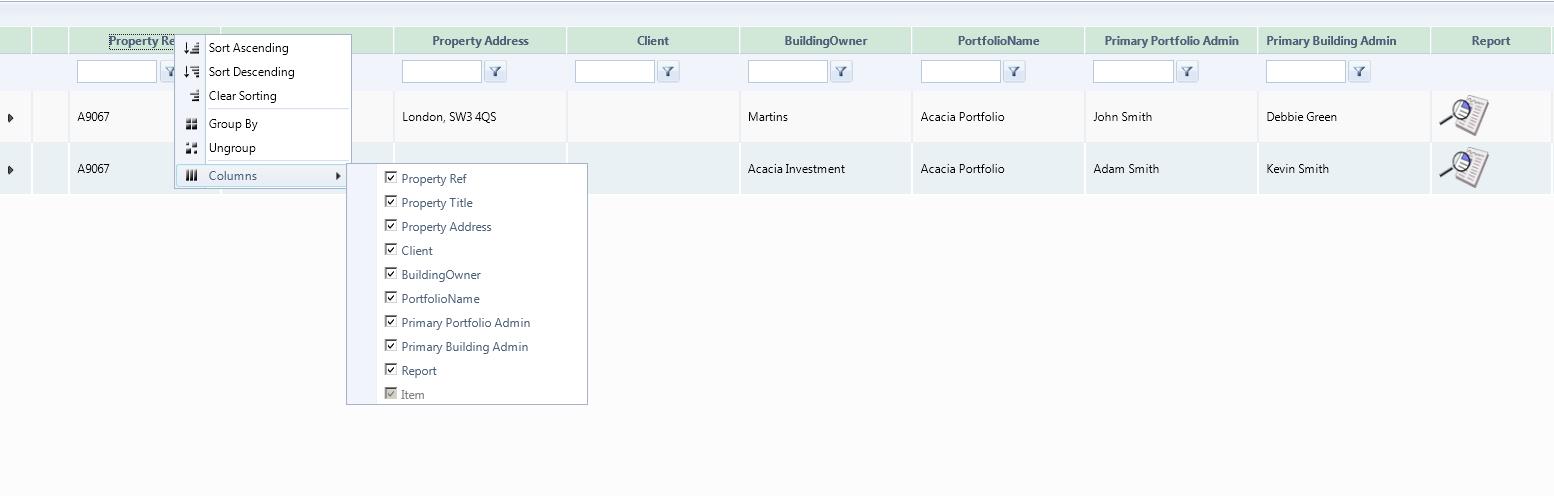This screenshot has width=1554, height=496.
Task: Click filter icon under Primary Portfolio Admin
Action: click(1187, 72)
